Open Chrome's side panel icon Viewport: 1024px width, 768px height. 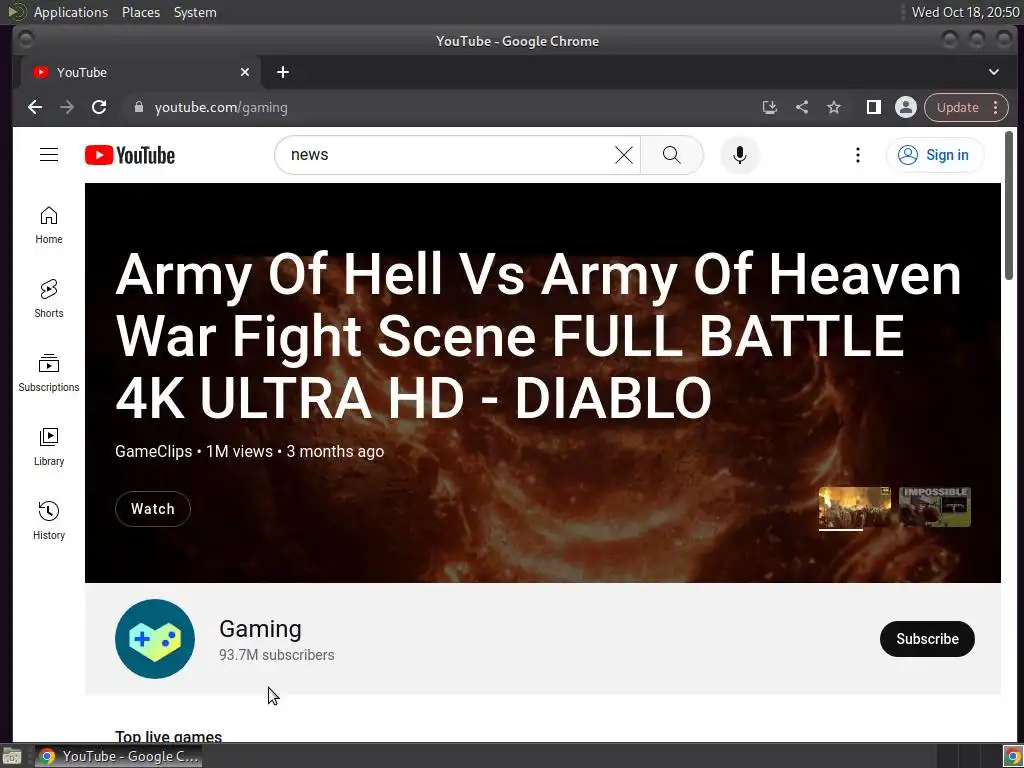click(x=873, y=107)
